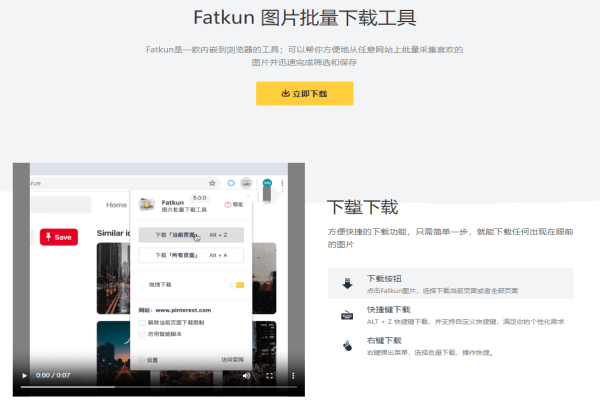Click the bookmark star icon in address bar
The image size is (600, 400).
point(212,183)
